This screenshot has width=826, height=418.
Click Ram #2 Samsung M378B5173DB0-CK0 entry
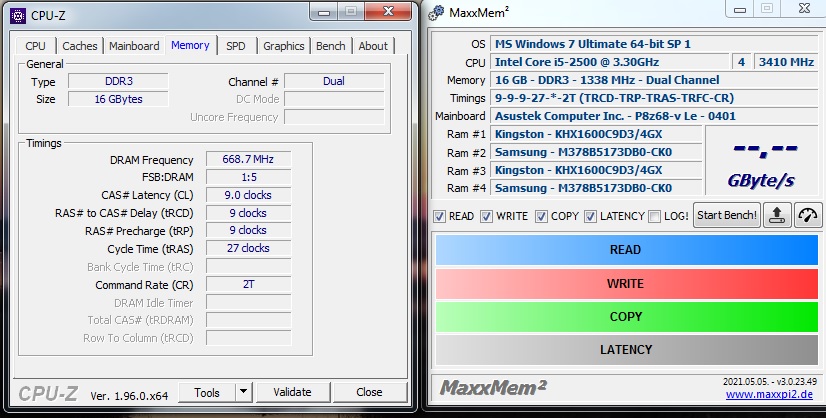tap(596, 152)
